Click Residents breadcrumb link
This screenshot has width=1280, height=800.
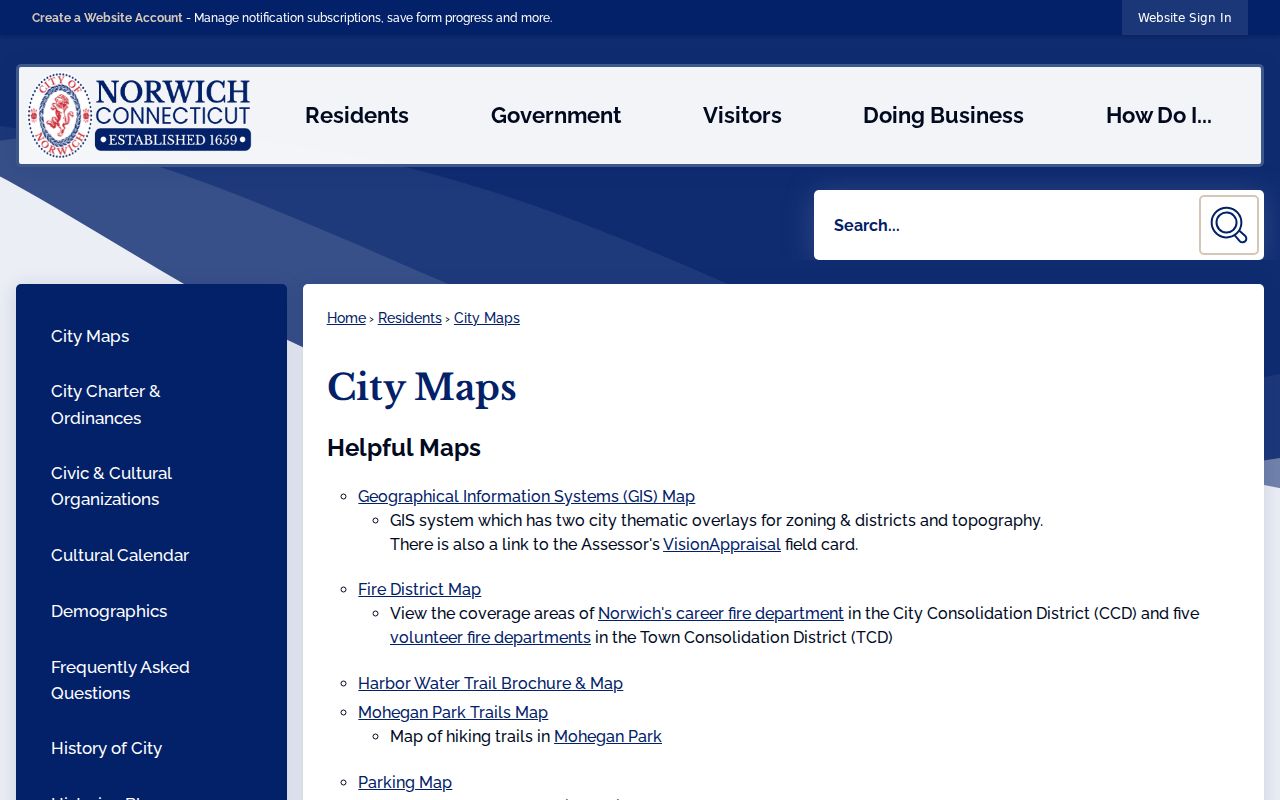click(410, 318)
